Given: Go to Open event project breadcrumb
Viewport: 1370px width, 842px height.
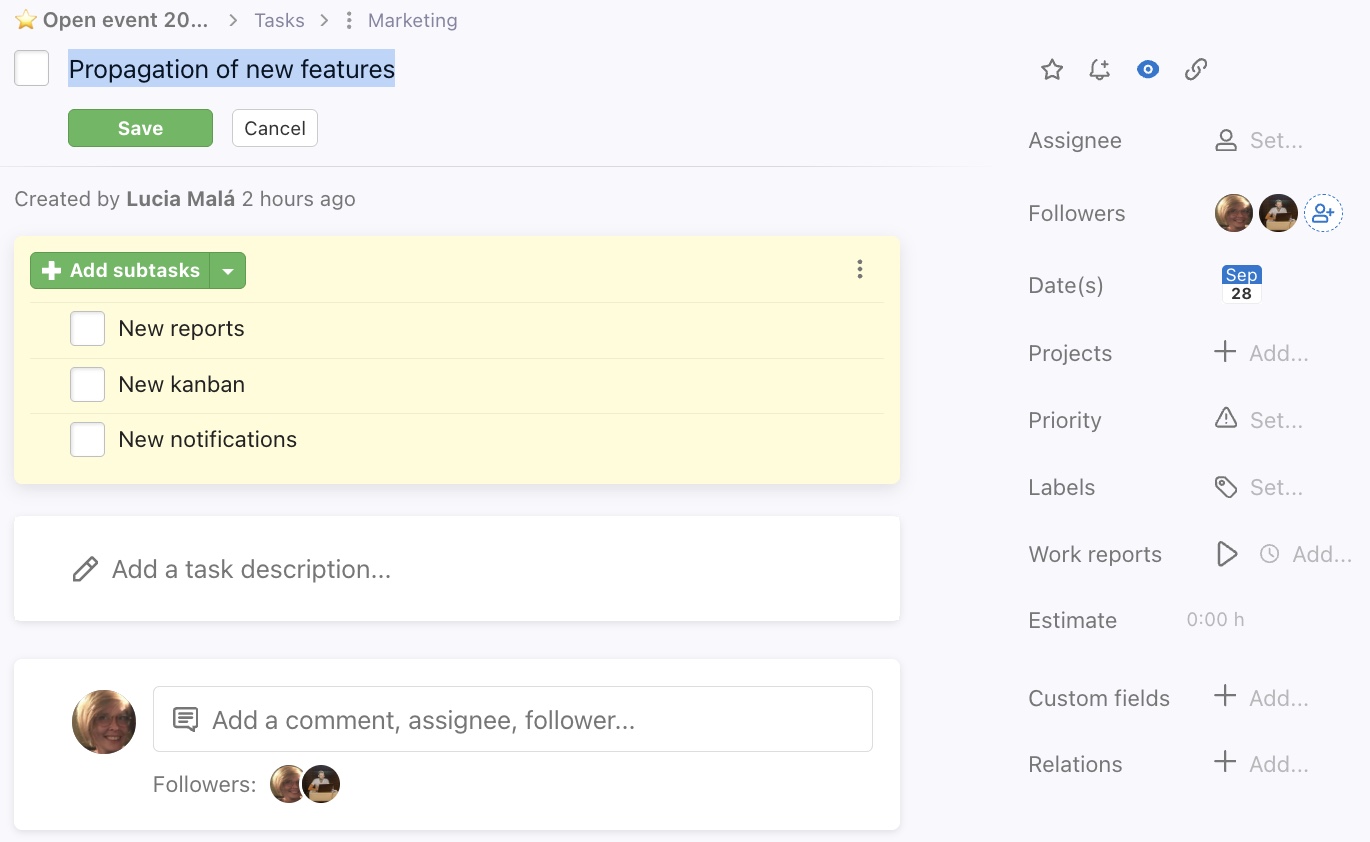Looking at the screenshot, I should (126, 20).
